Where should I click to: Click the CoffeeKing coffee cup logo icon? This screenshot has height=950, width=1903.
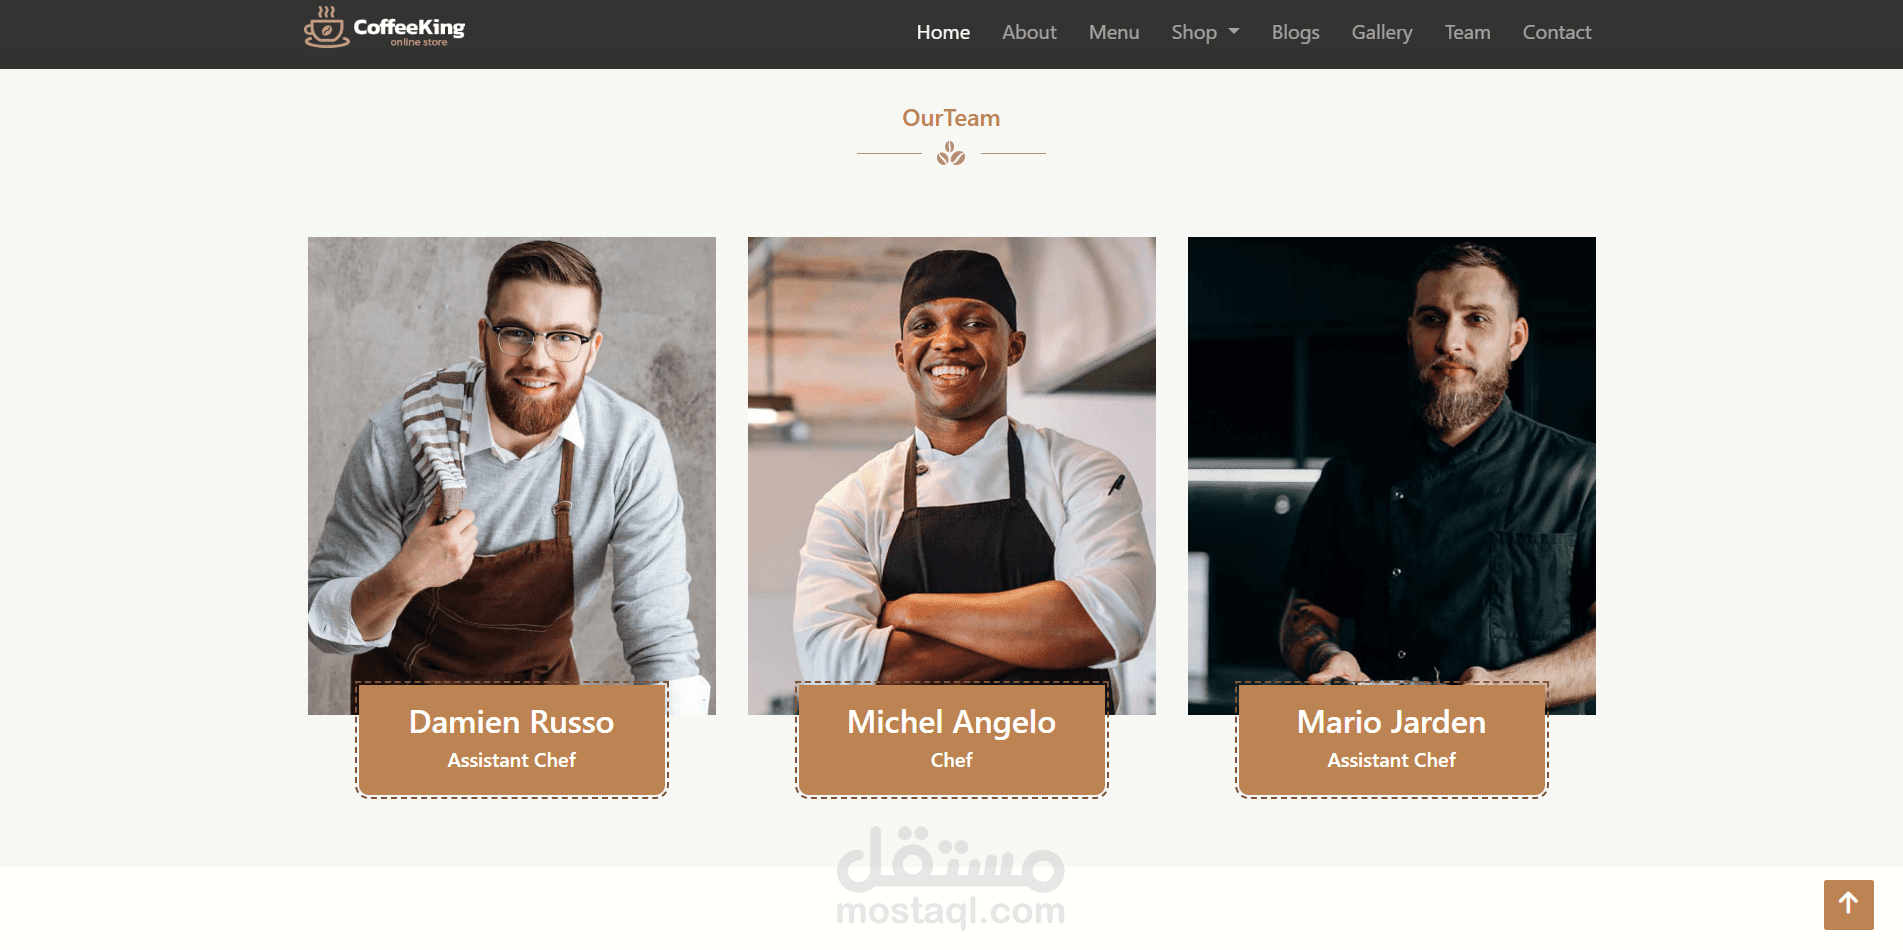(326, 27)
